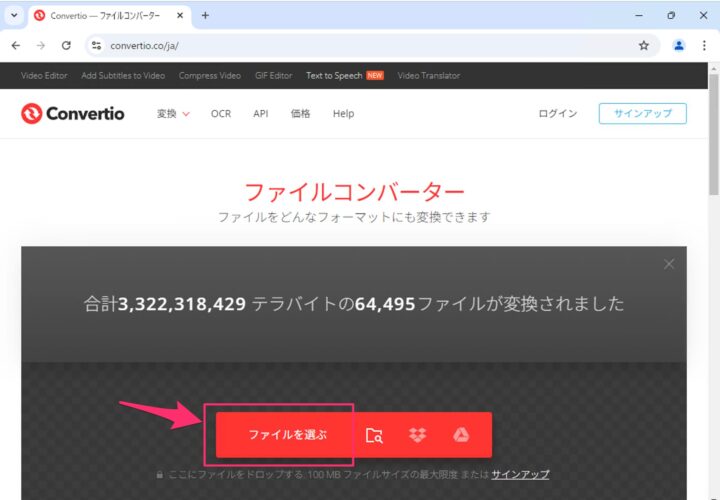Open Chrome three-dot menu
The height and width of the screenshot is (500, 720).
point(705,45)
